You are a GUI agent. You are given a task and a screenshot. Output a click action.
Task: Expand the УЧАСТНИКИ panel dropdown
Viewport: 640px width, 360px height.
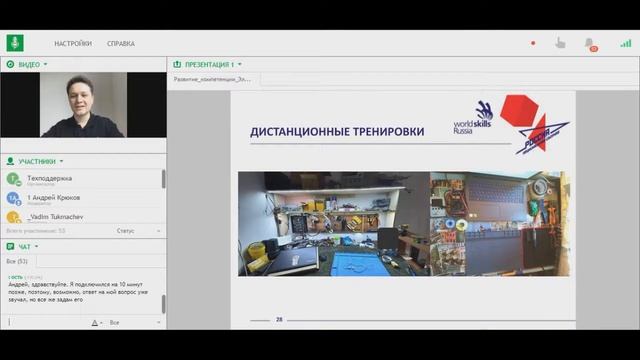pos(61,161)
